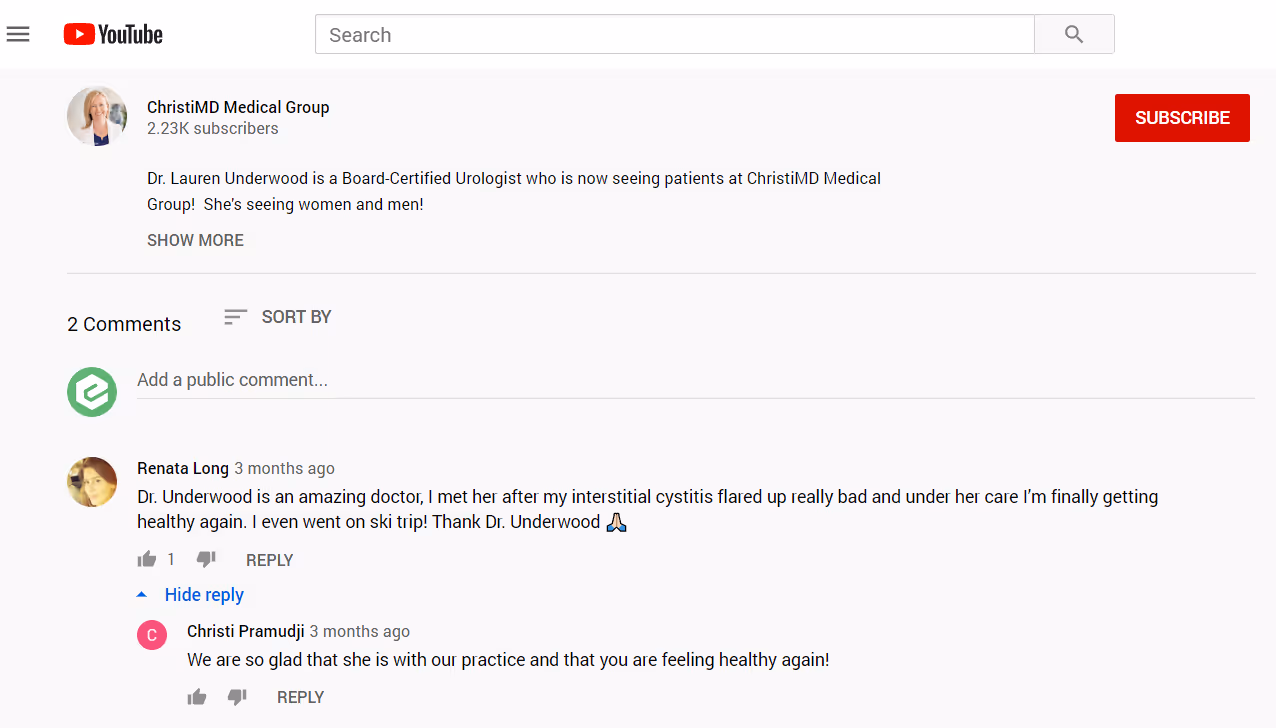Dislike Renata Long's comment

pos(206,559)
